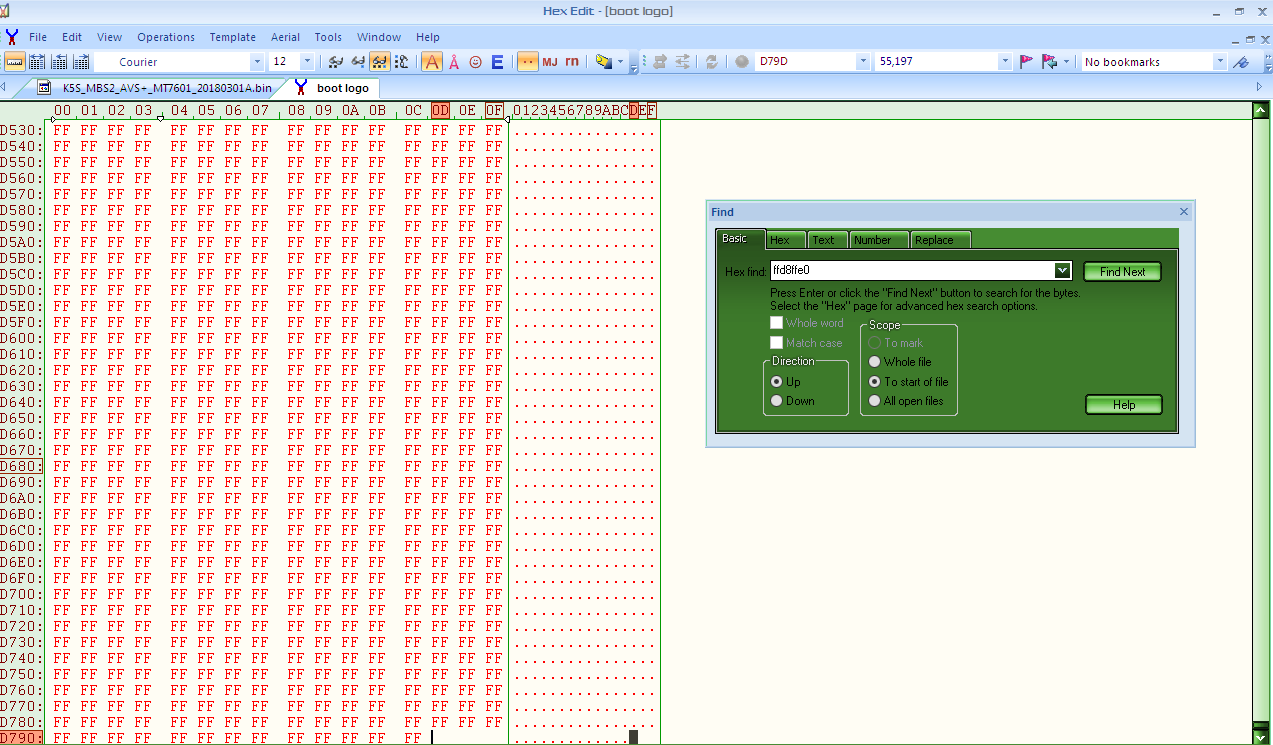Add a bookmark using the flag icon
Screen dimensions: 1273x745
[1026, 61]
